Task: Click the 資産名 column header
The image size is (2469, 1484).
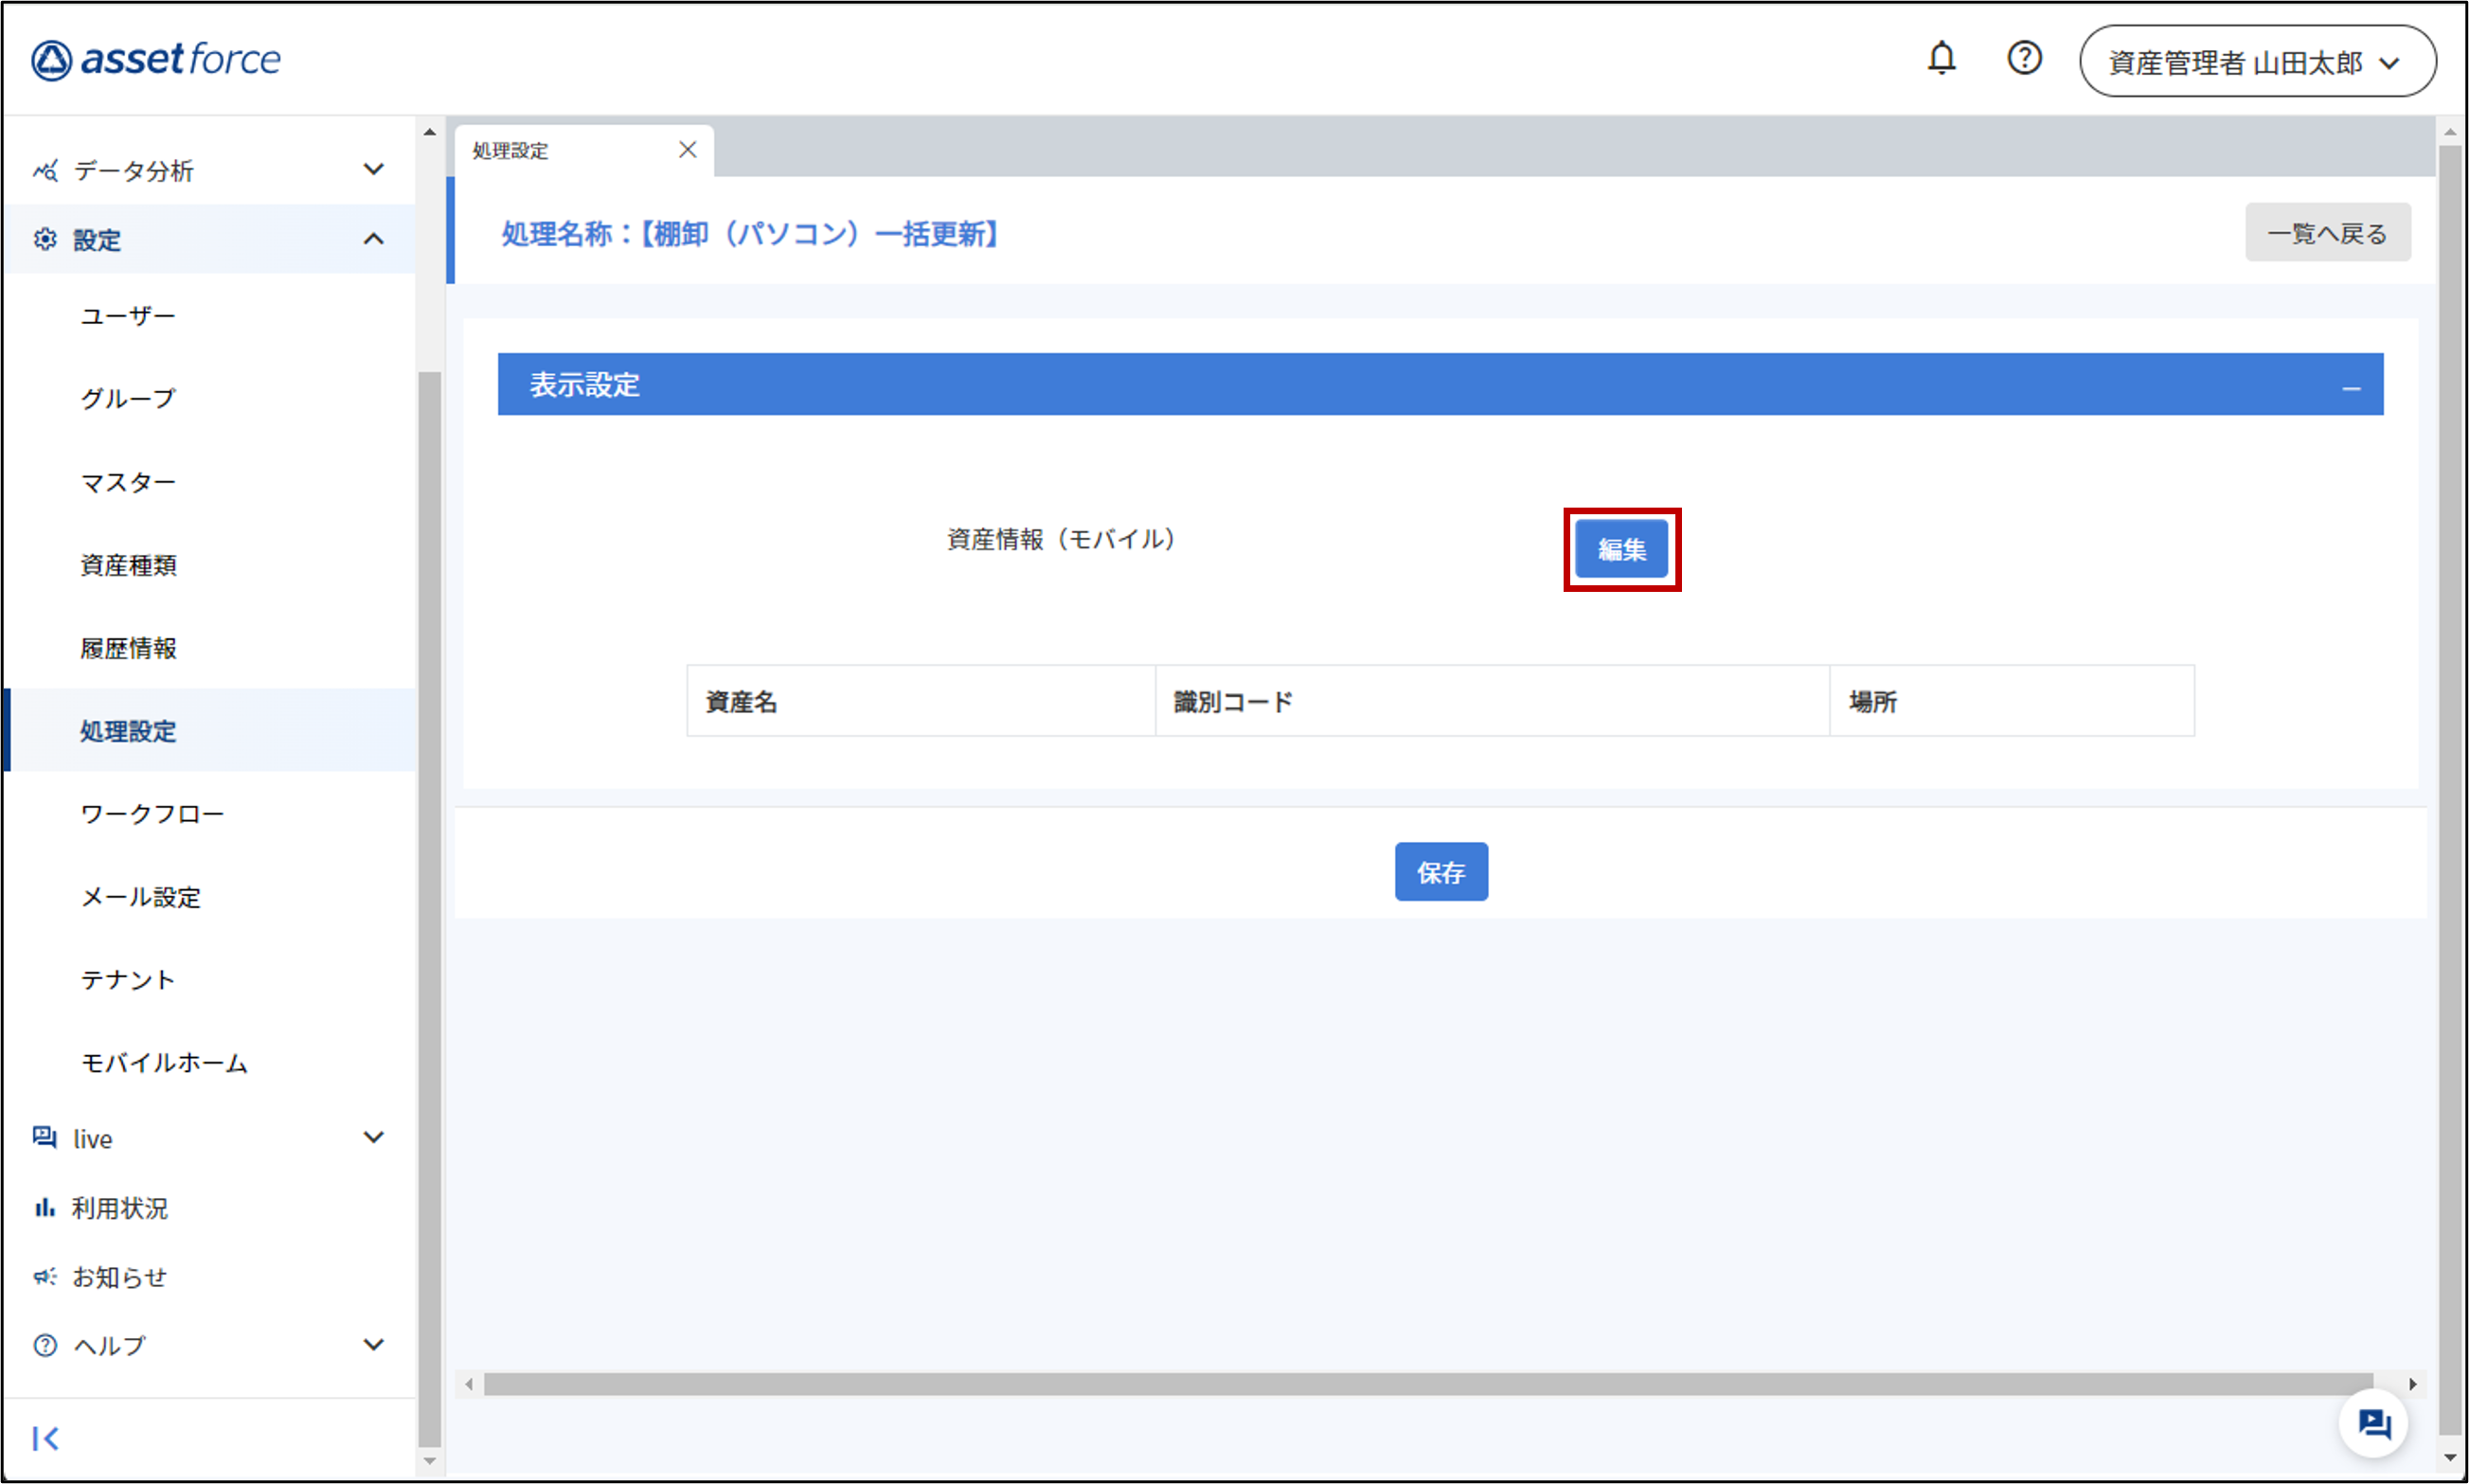Action: coord(921,701)
